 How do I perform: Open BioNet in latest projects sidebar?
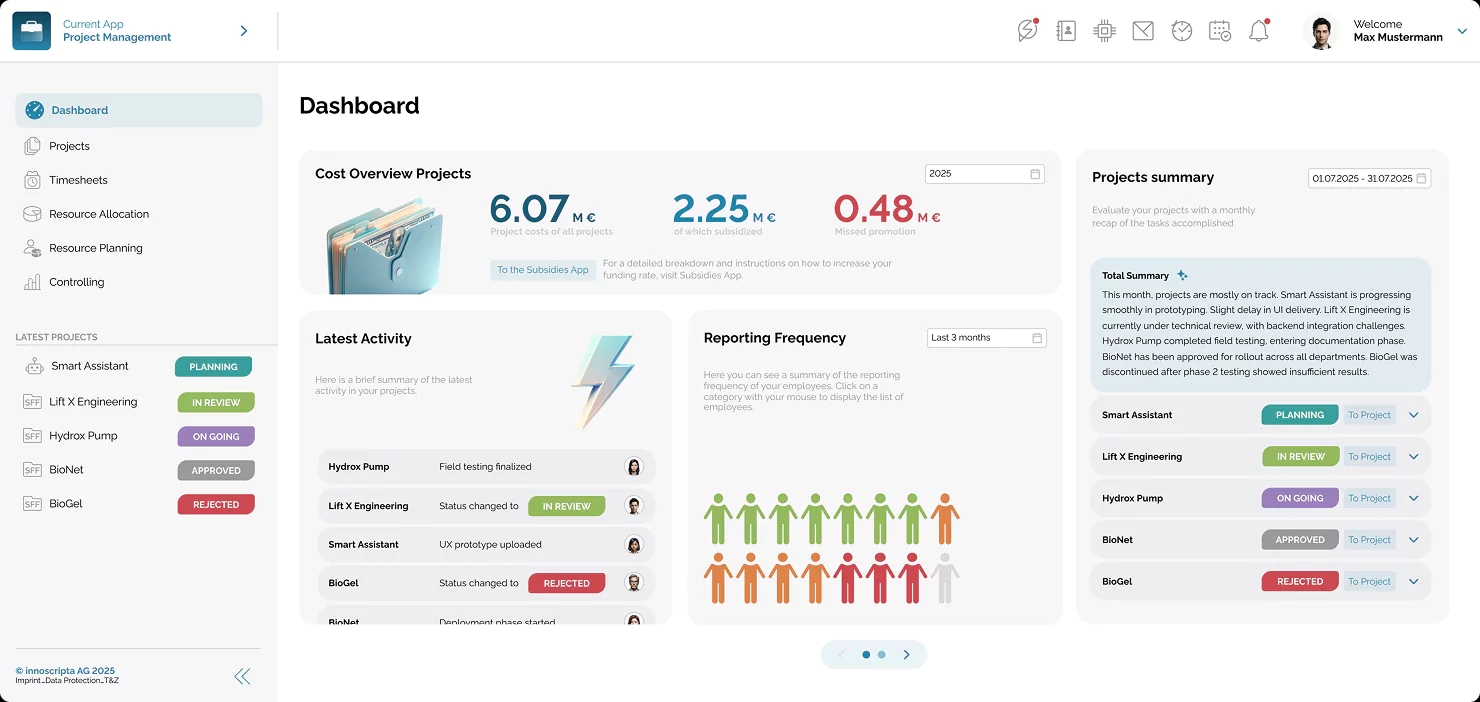click(66, 470)
